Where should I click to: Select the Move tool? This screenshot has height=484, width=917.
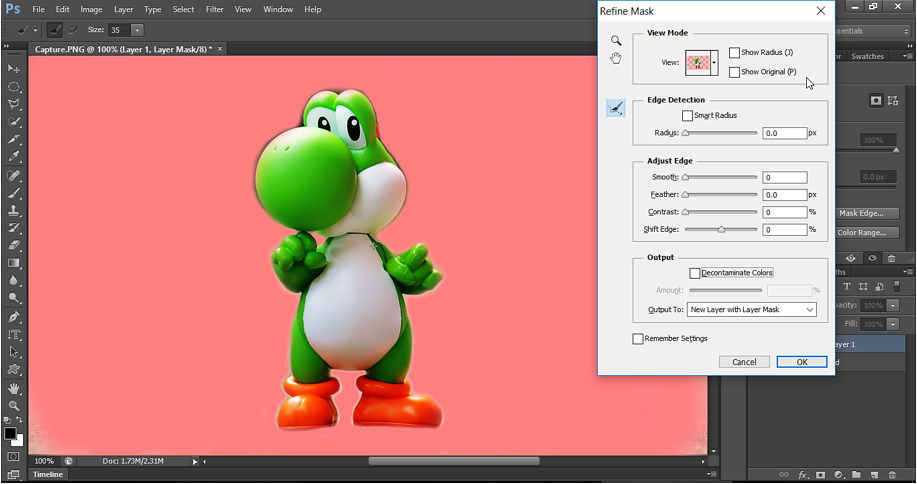click(13, 69)
